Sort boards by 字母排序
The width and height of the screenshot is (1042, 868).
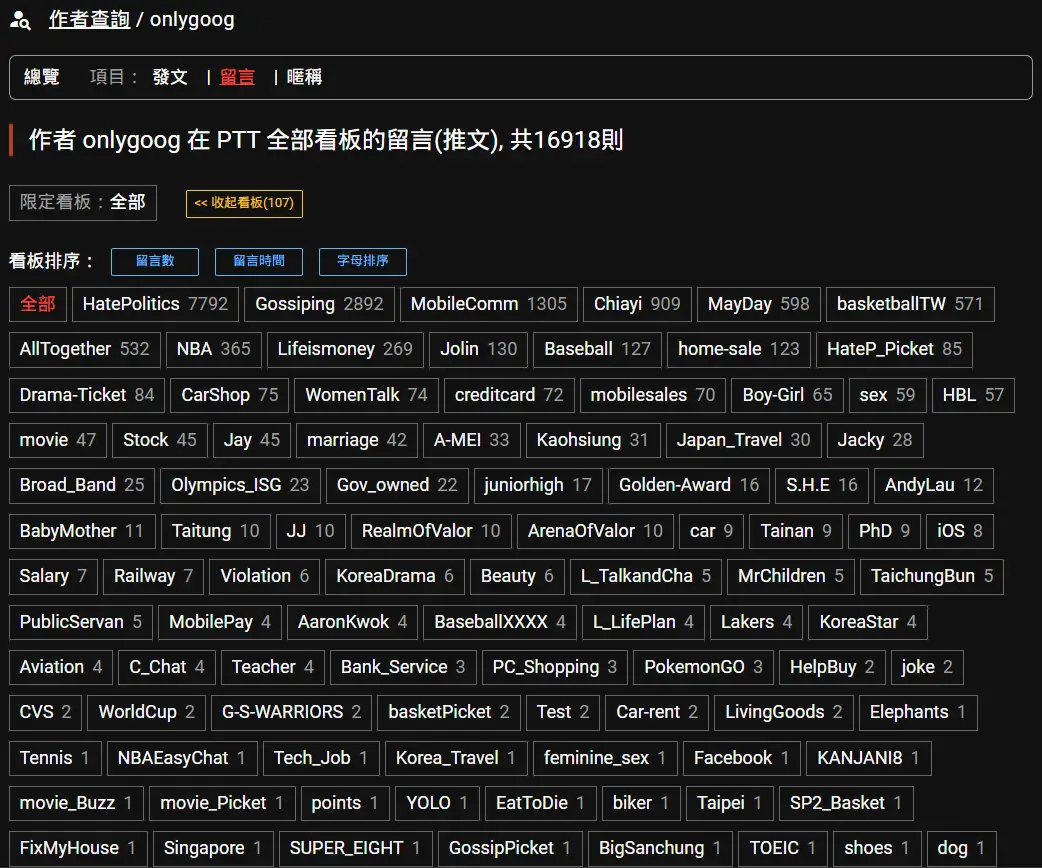(363, 261)
